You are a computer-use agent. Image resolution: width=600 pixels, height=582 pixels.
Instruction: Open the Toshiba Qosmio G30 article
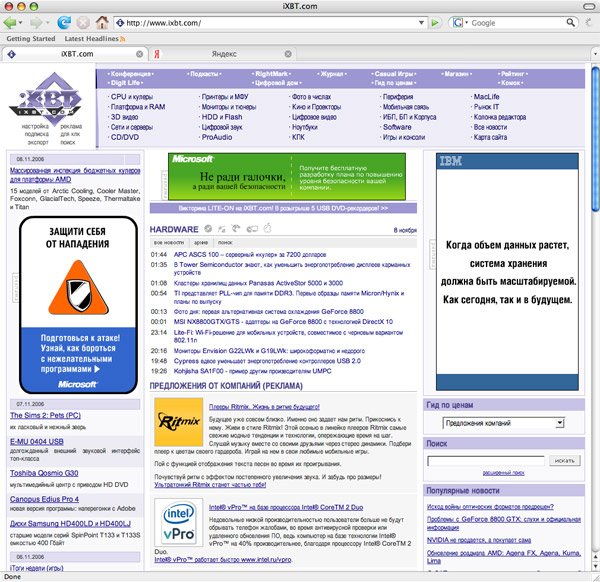pos(44,473)
